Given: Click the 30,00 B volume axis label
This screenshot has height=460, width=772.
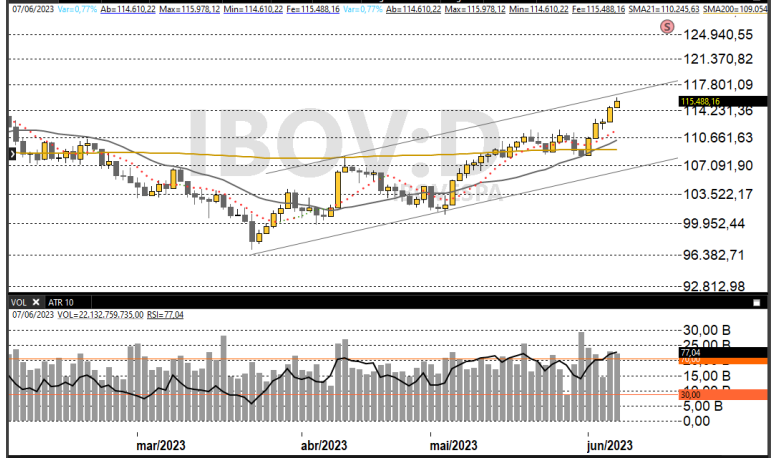Looking at the screenshot, I should pyautogui.click(x=707, y=330).
